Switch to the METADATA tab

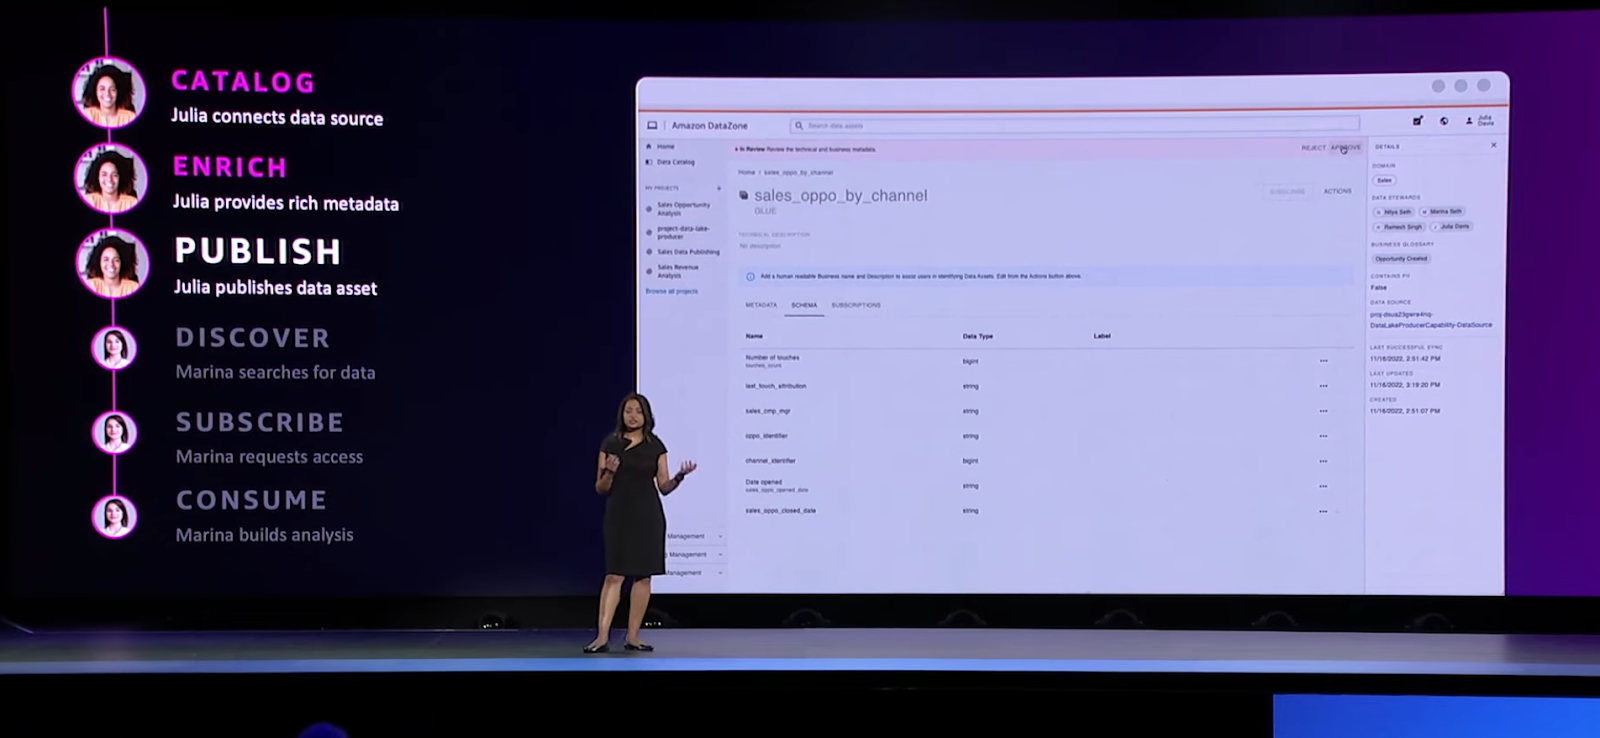point(761,305)
